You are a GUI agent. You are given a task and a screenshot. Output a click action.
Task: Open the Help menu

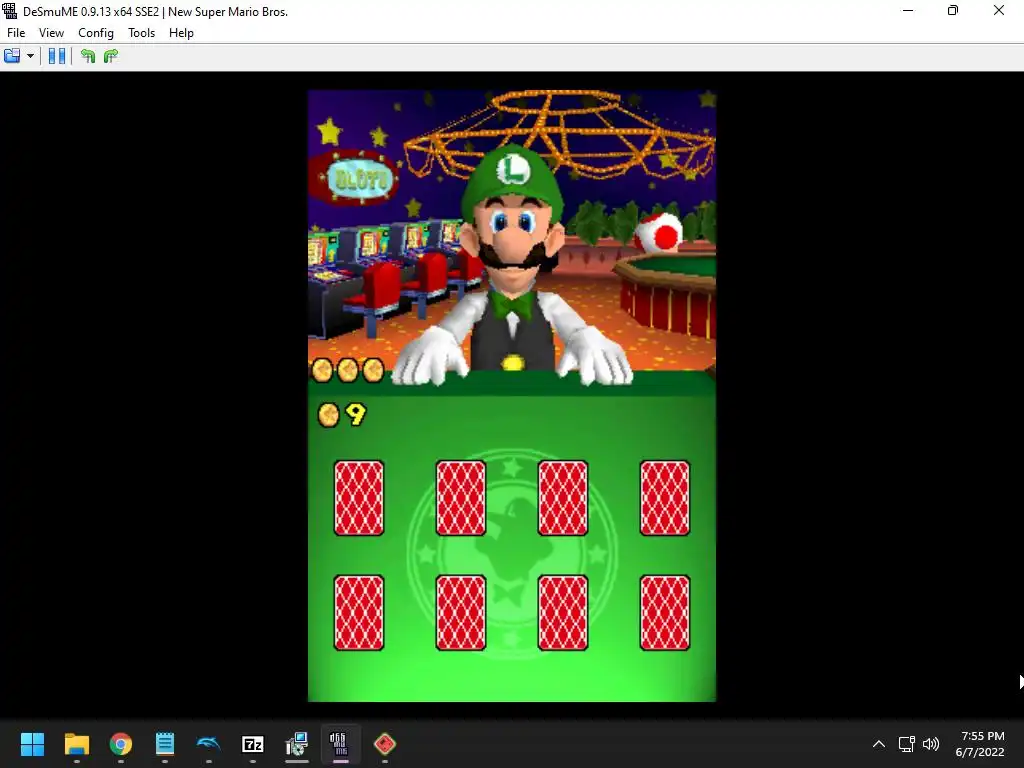[x=181, y=33]
